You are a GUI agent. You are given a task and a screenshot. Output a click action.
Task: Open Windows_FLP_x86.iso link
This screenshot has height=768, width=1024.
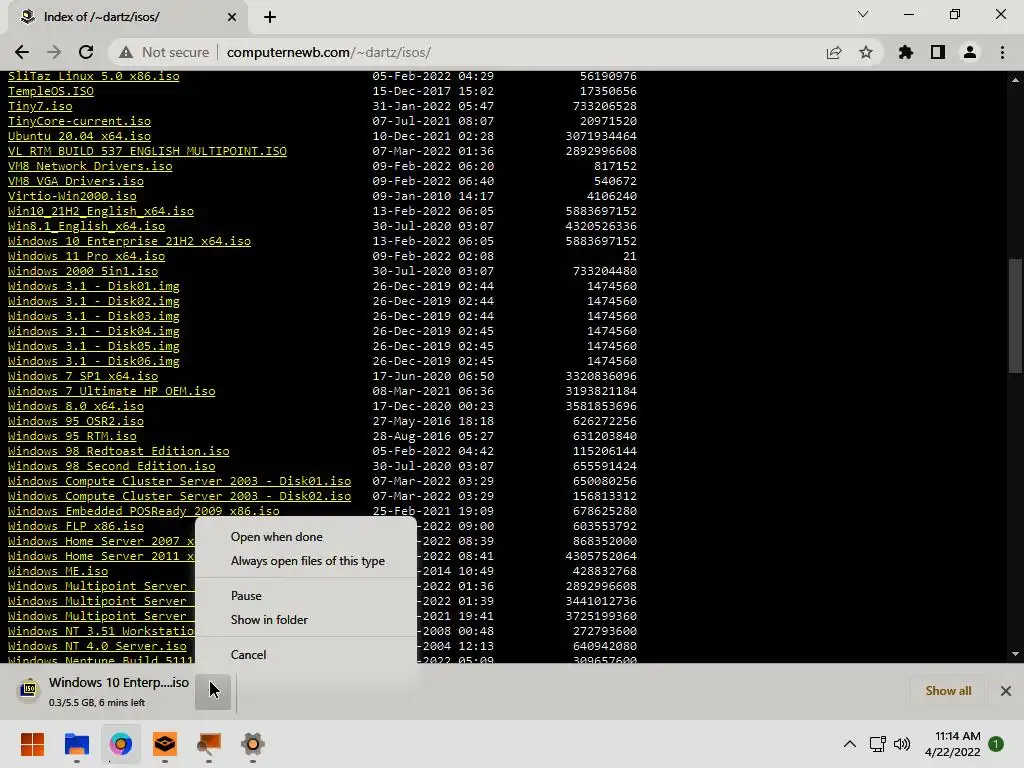(x=76, y=527)
